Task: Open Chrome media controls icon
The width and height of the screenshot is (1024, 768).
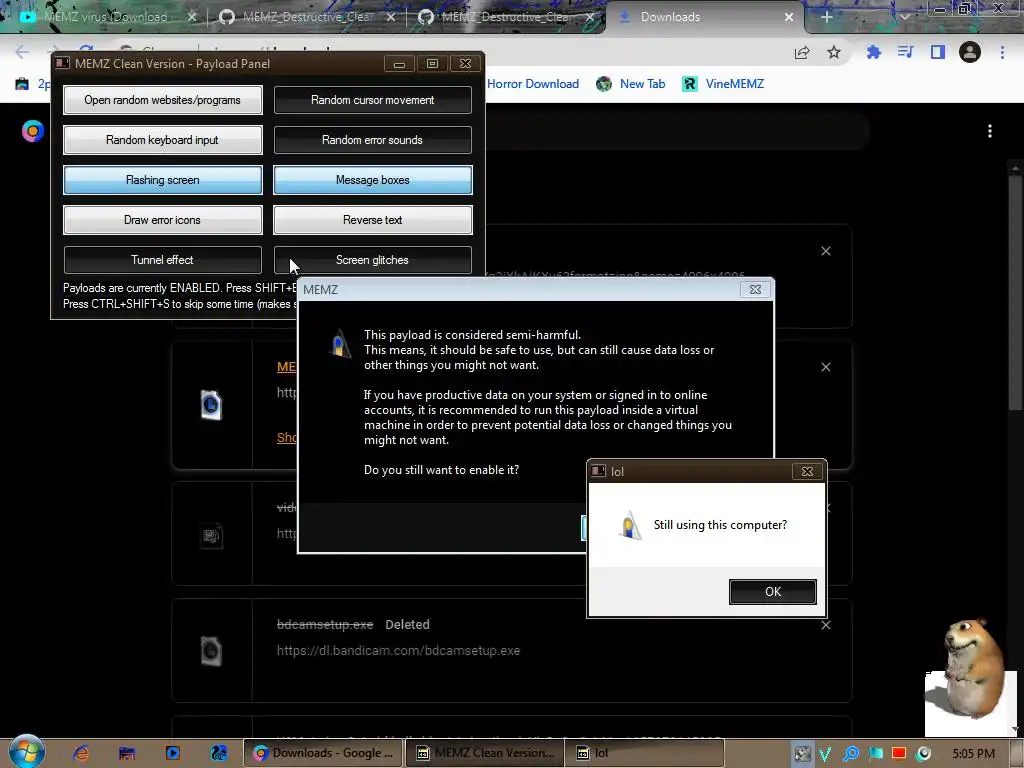Action: click(905, 52)
